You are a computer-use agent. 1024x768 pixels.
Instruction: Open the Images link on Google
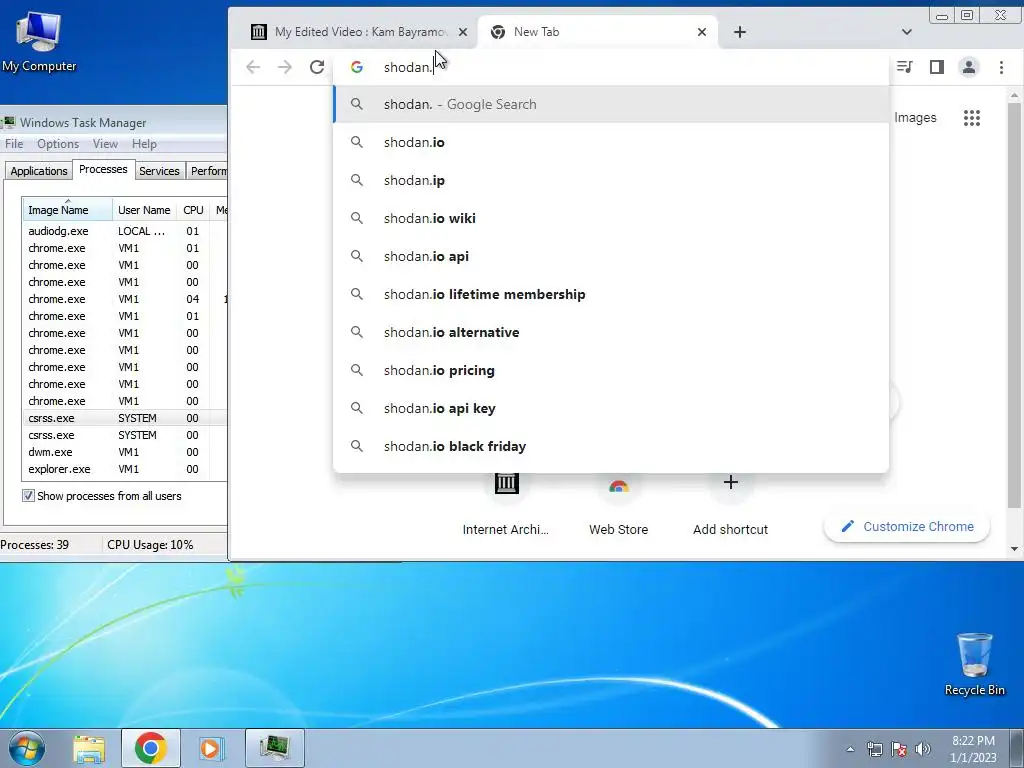[915, 118]
